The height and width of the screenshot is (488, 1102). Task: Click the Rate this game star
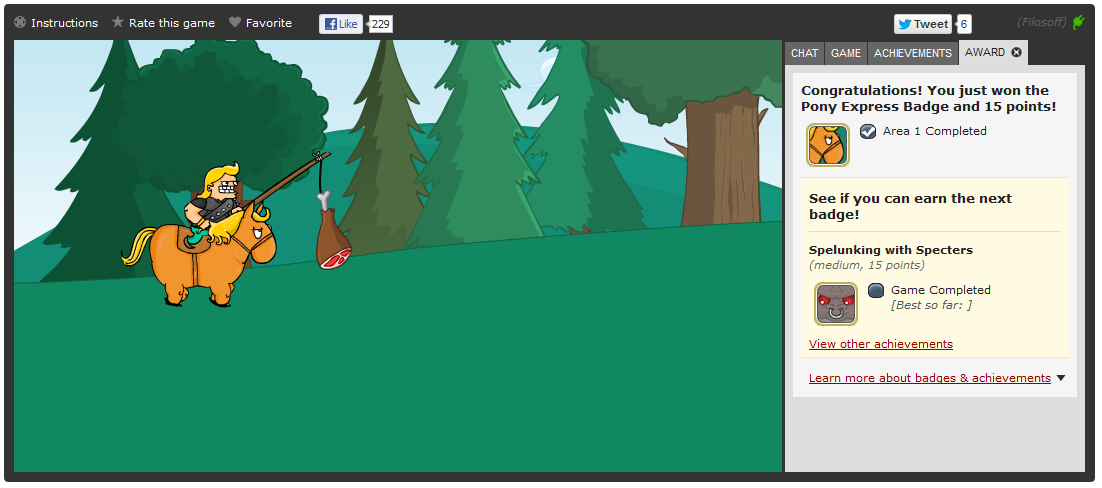click(x=118, y=22)
